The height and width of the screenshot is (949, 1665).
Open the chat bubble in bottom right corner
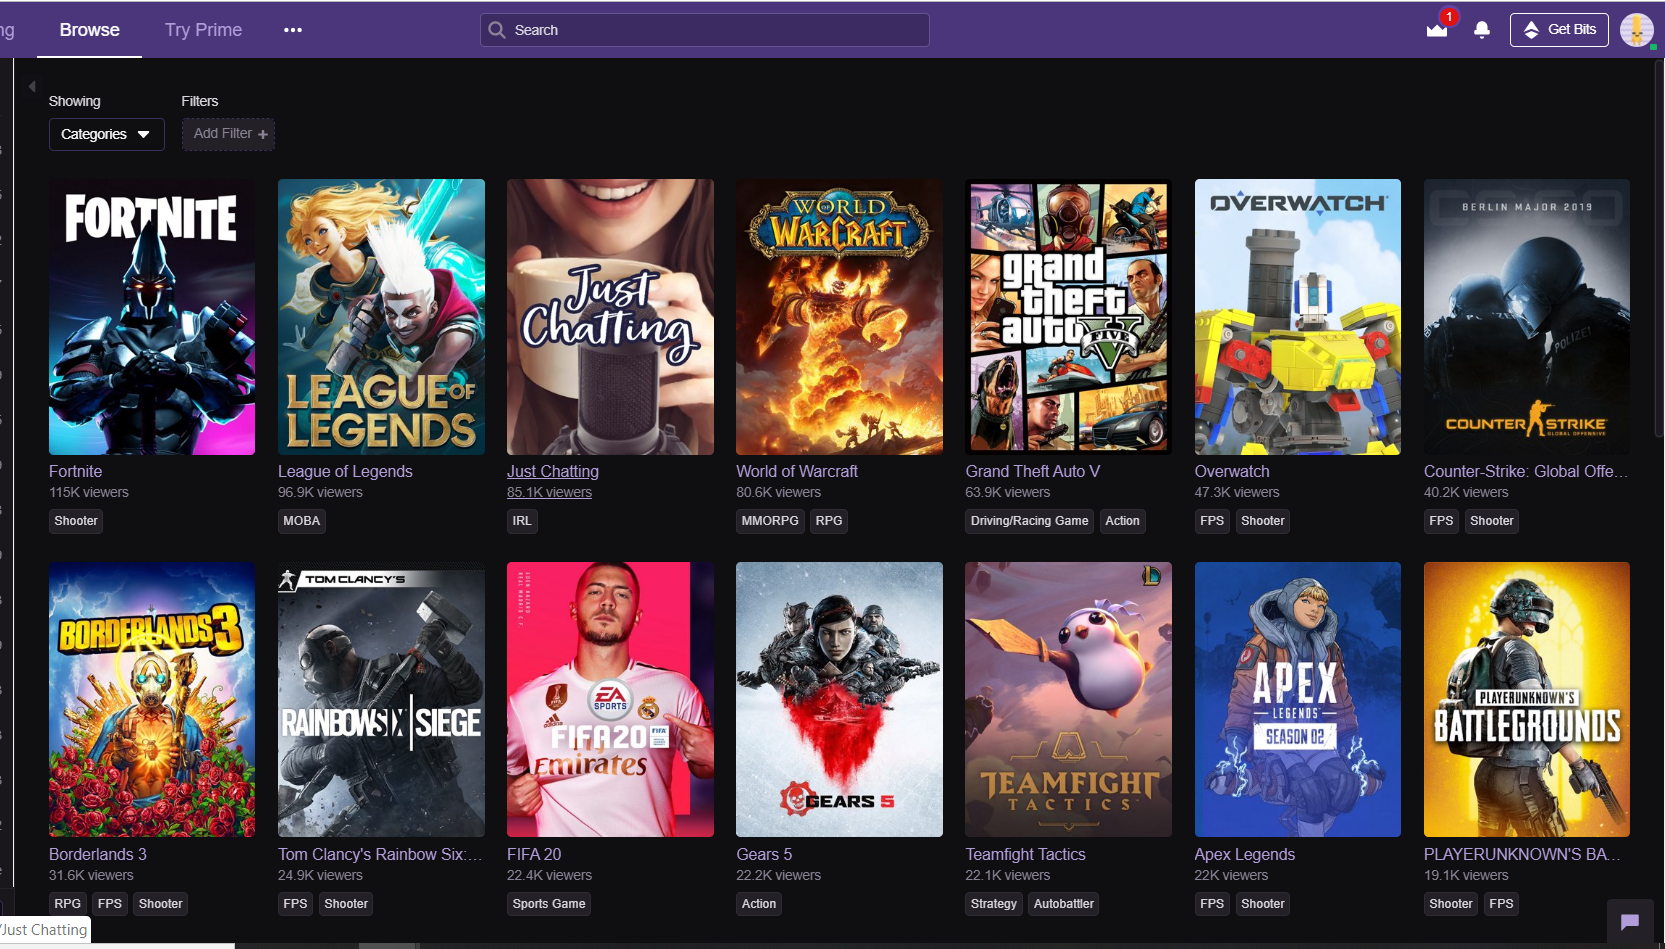click(x=1630, y=922)
